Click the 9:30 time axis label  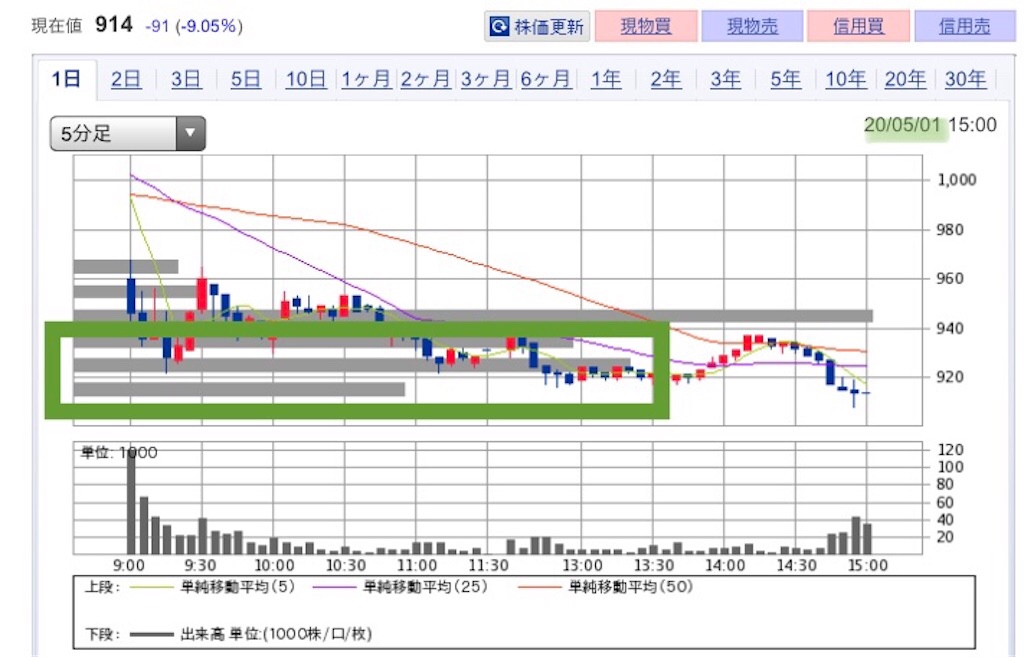click(x=200, y=565)
